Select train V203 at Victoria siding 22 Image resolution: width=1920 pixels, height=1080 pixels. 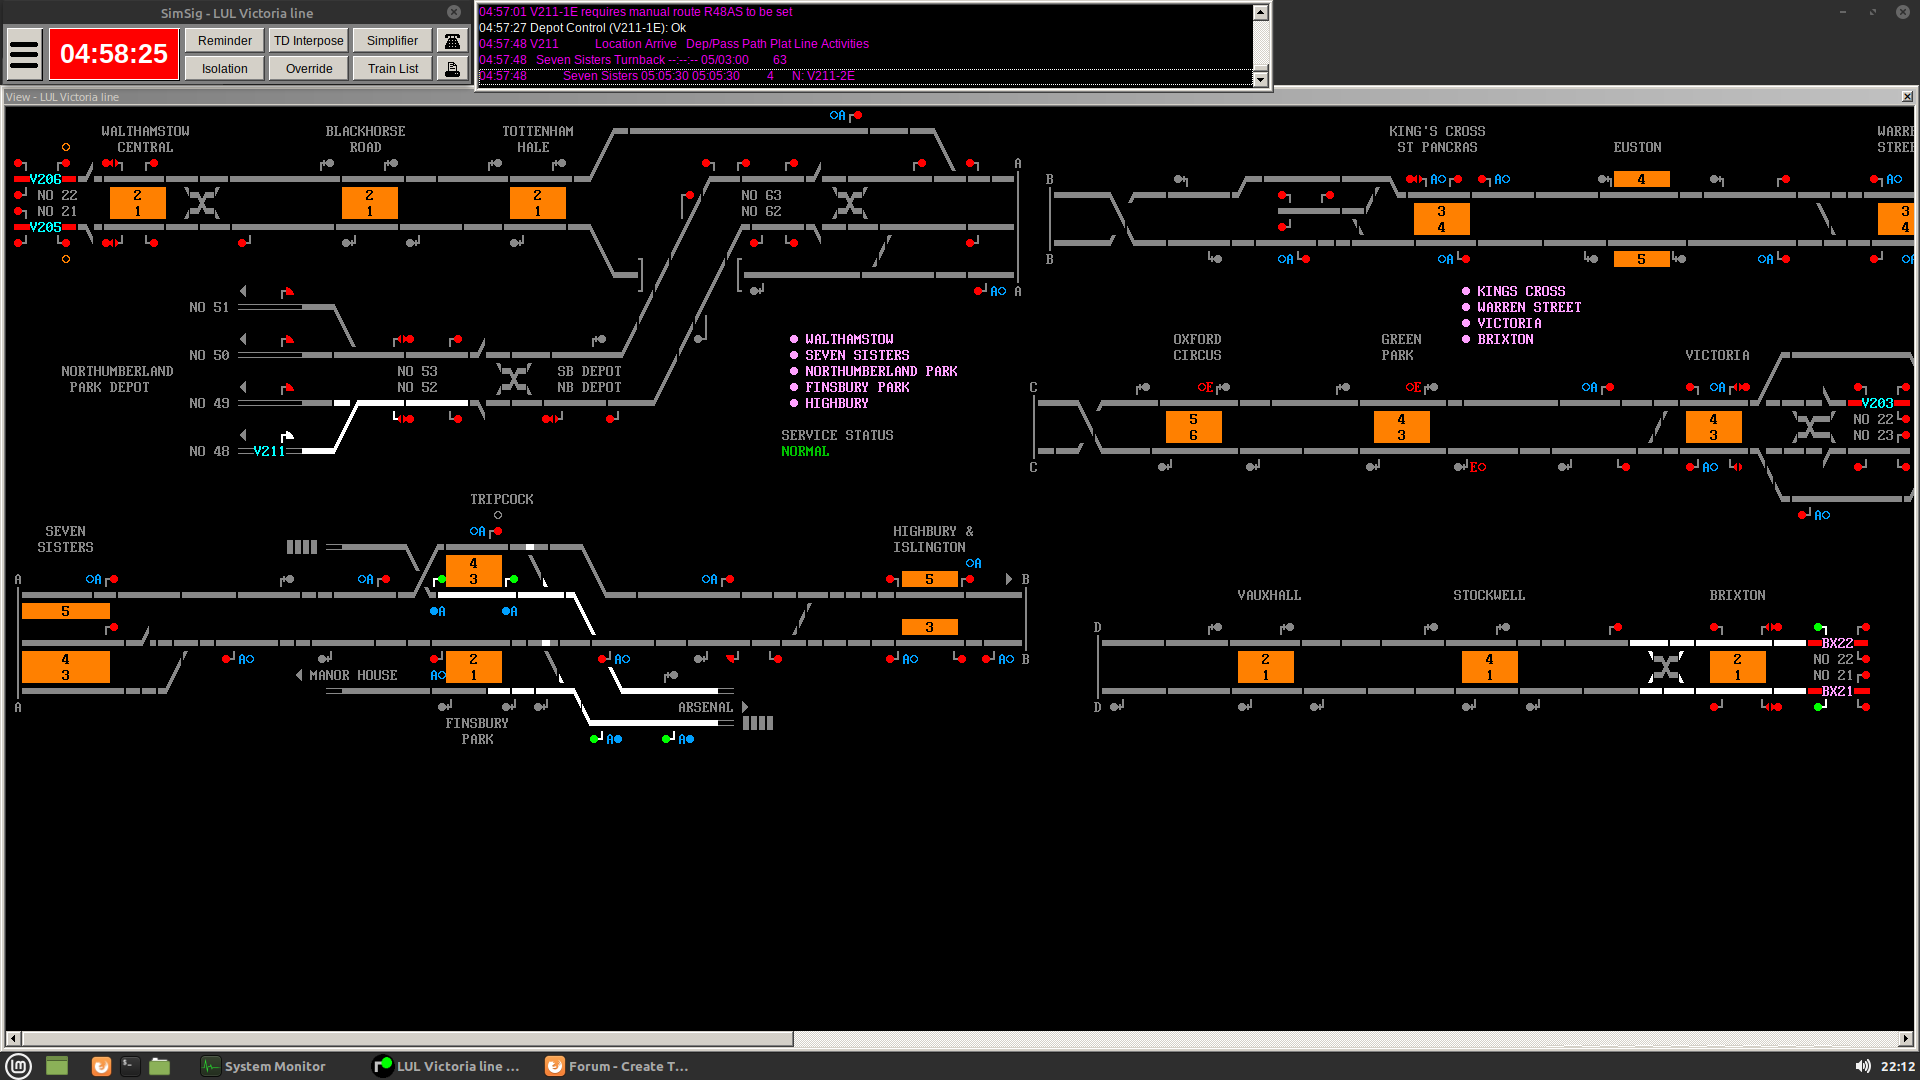pyautogui.click(x=1877, y=403)
